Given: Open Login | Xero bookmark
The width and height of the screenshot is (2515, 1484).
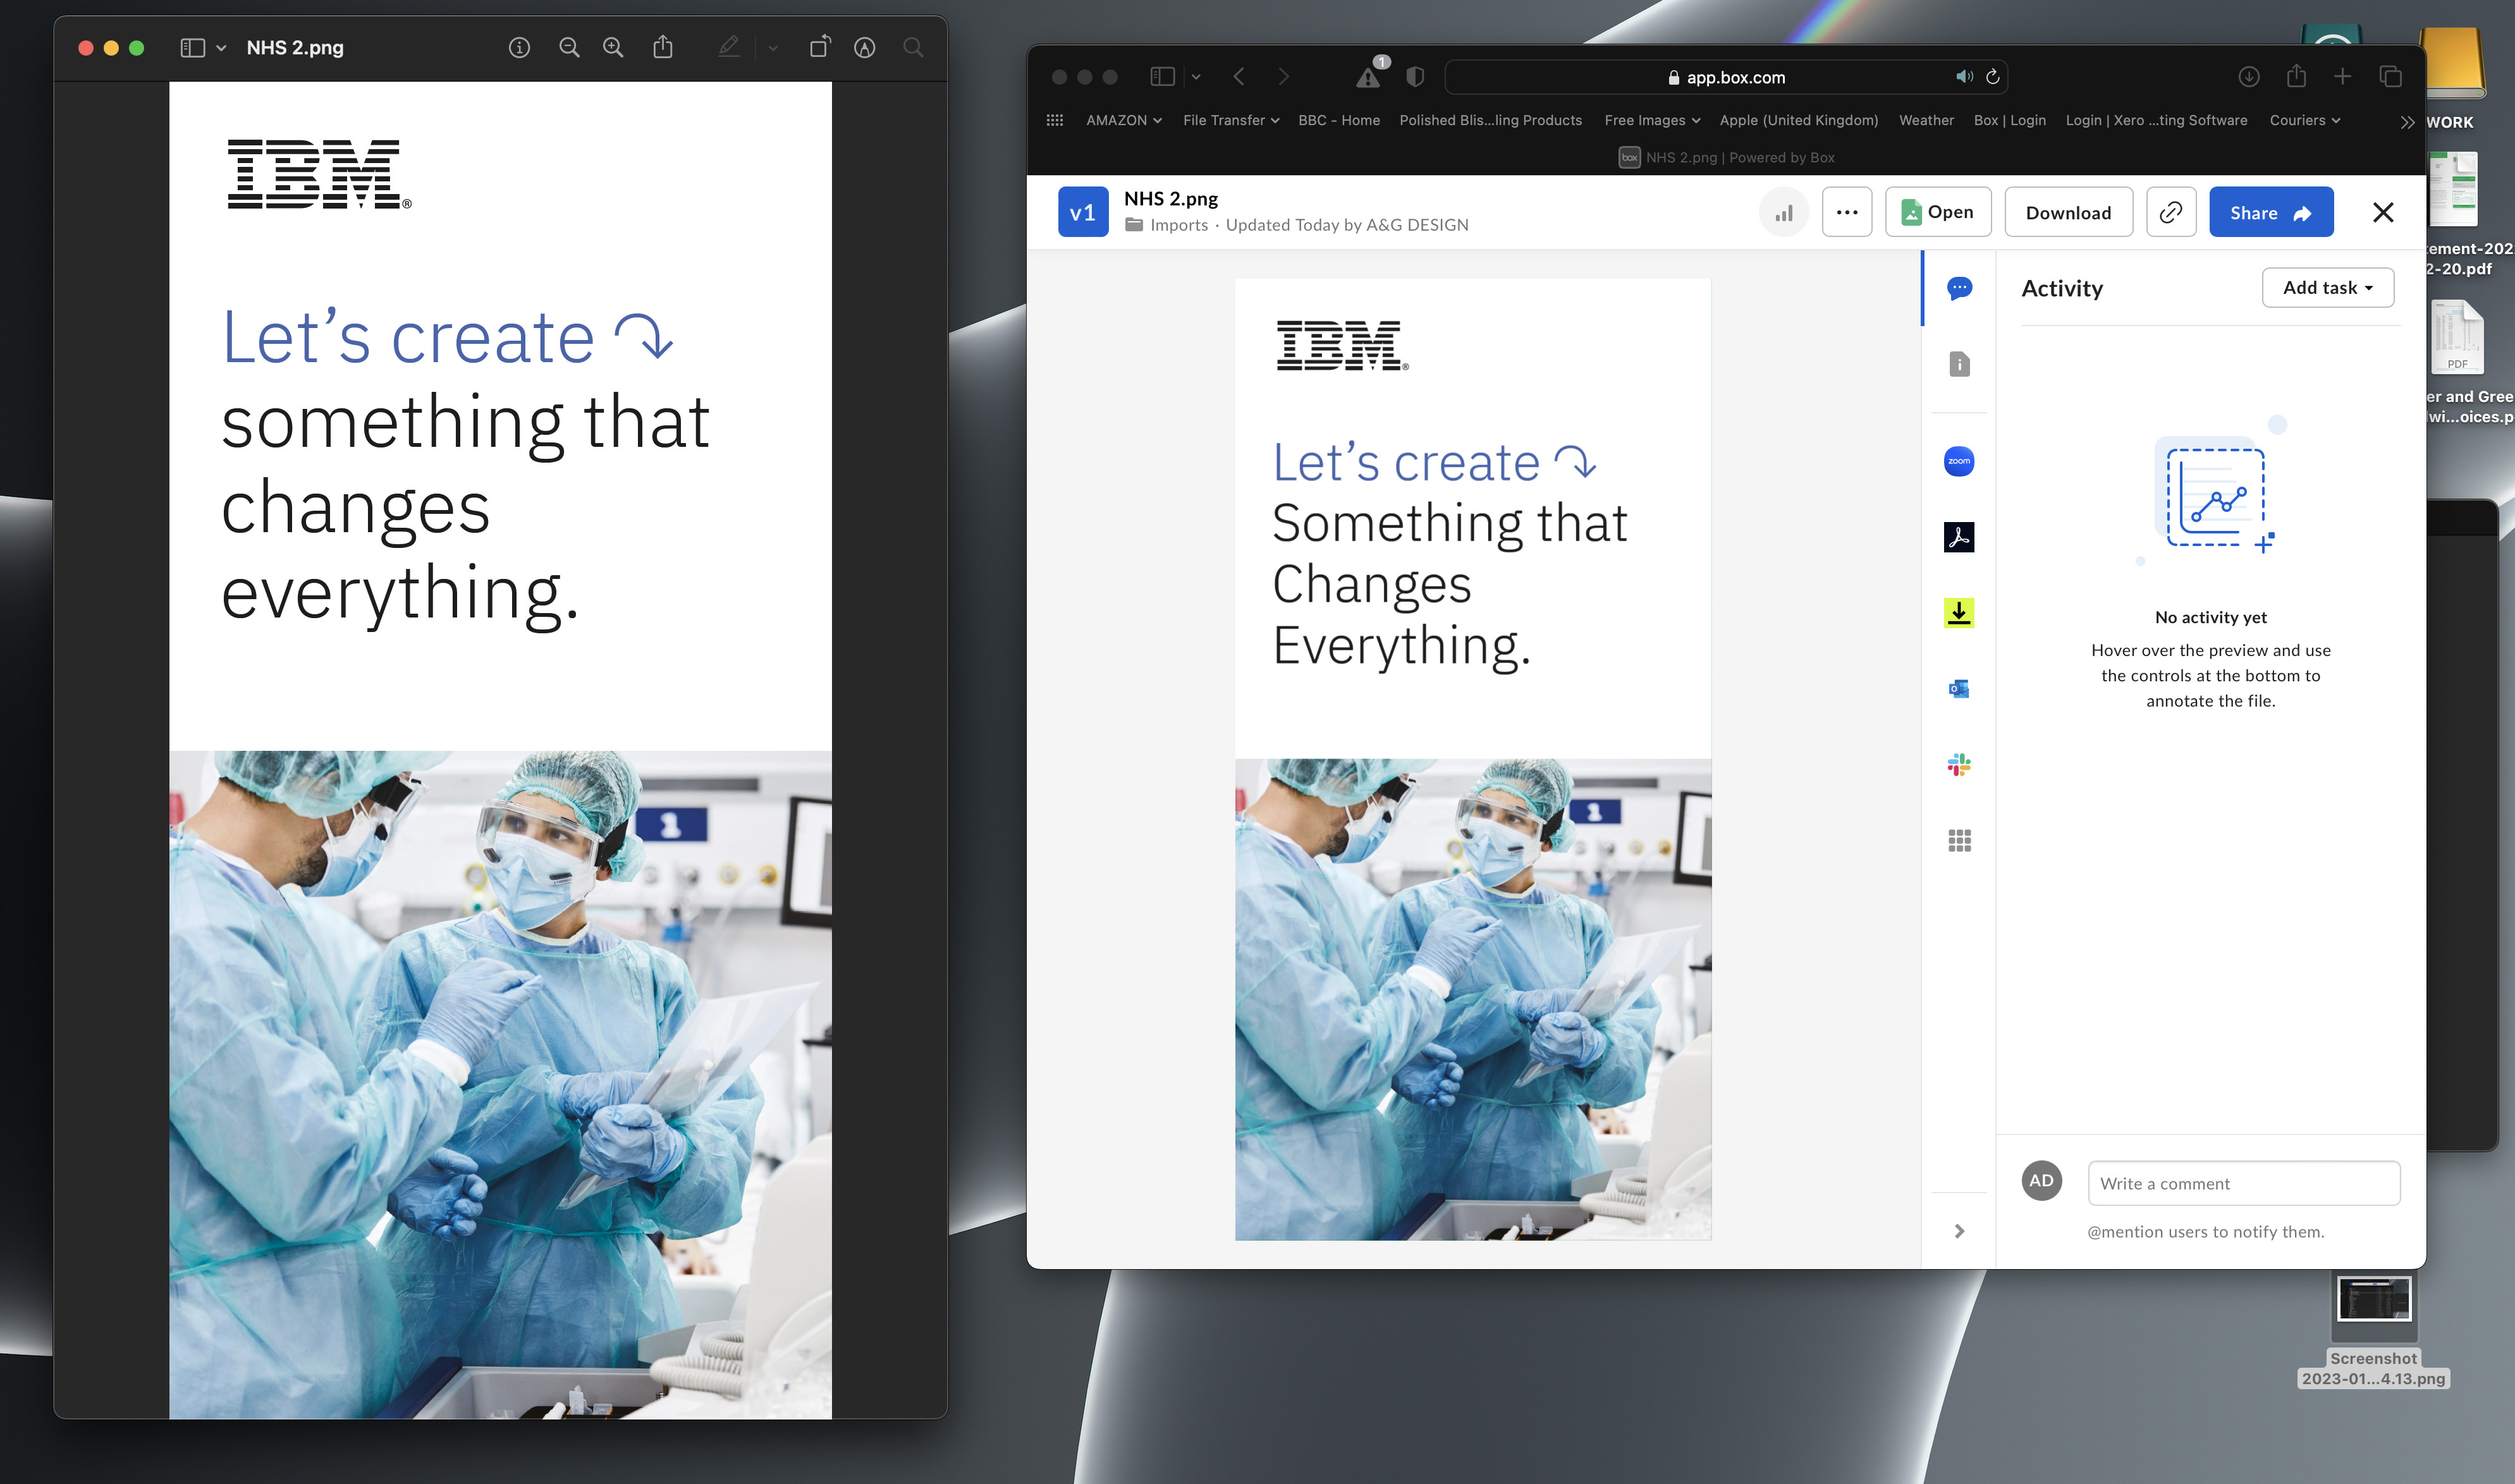Looking at the screenshot, I should click(2156, 120).
